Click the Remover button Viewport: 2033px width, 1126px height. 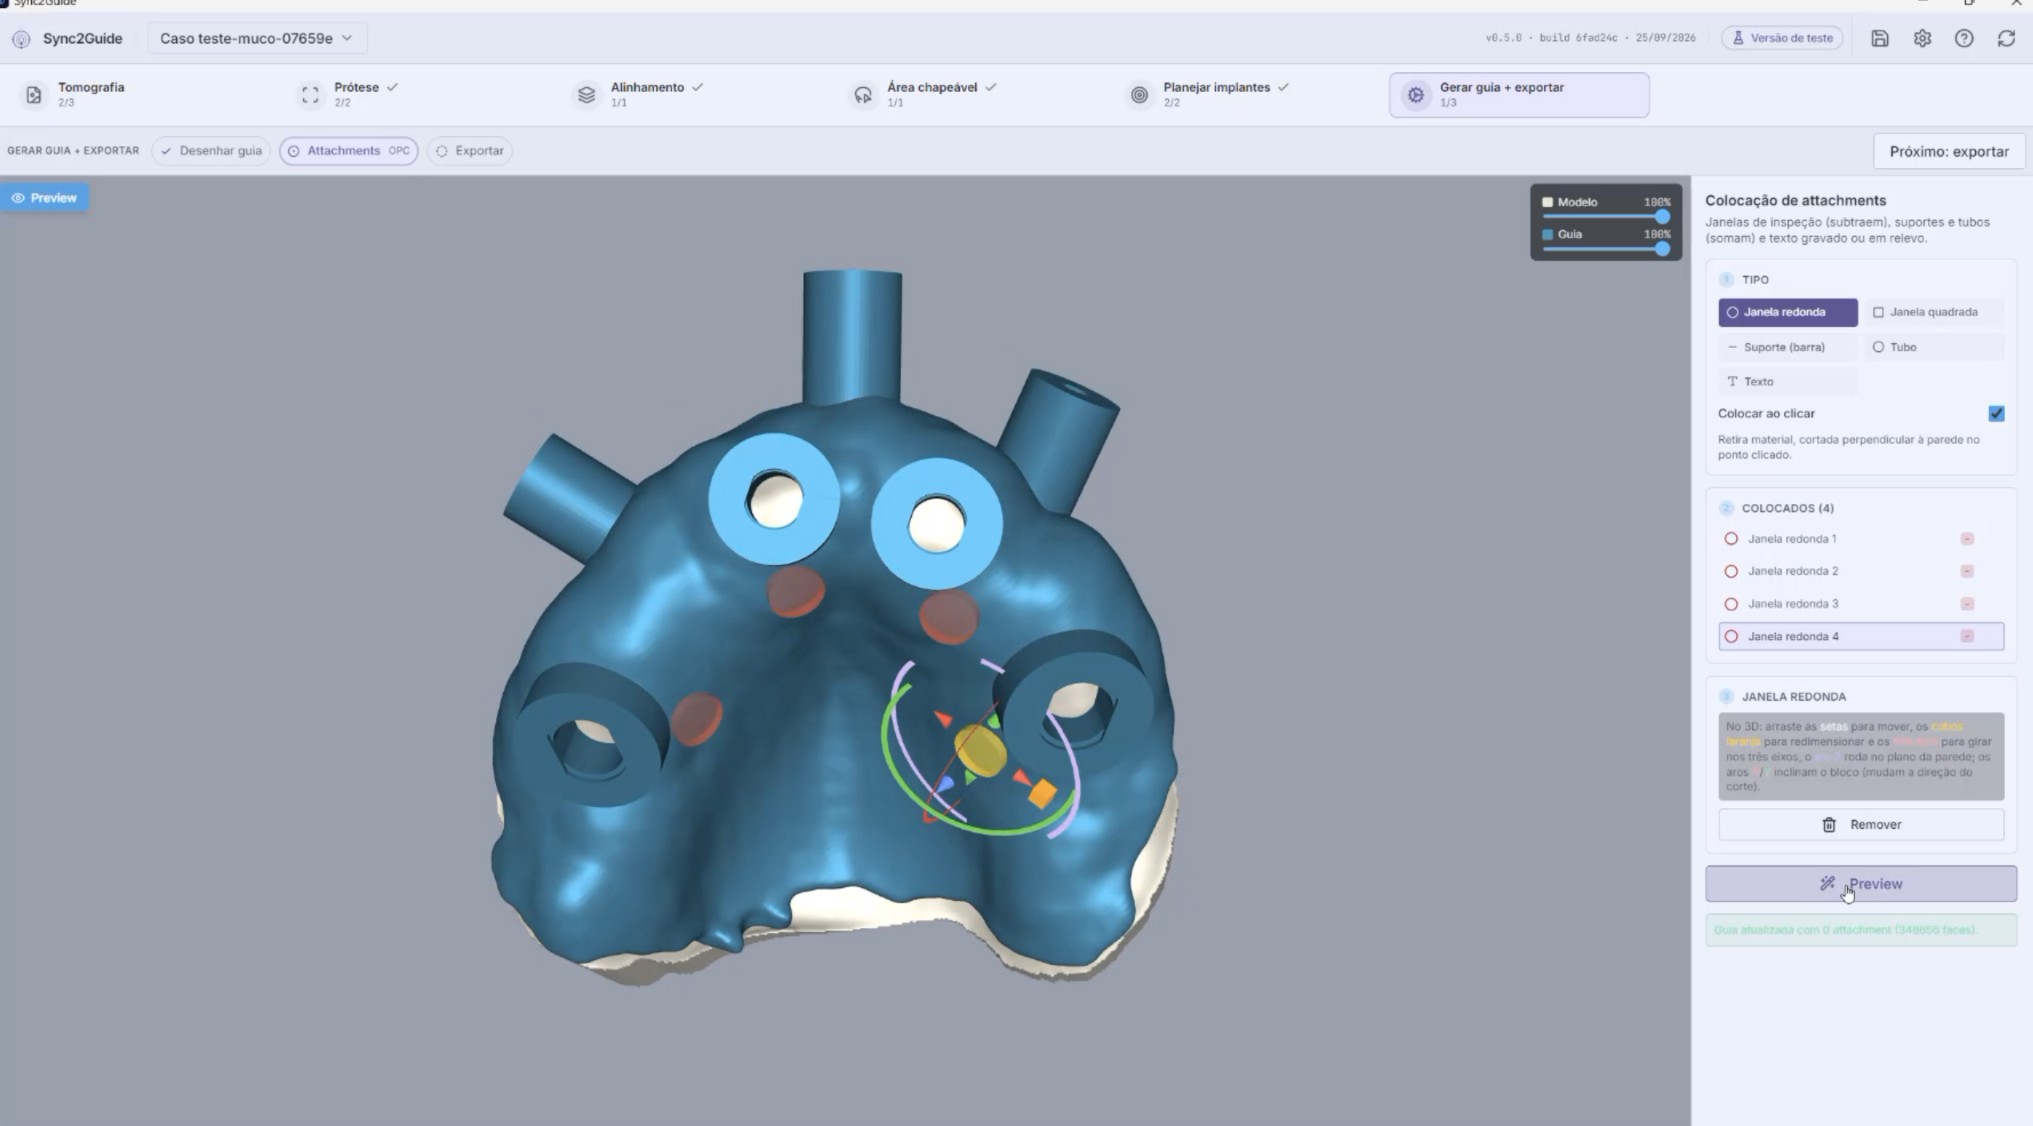[x=1861, y=825]
